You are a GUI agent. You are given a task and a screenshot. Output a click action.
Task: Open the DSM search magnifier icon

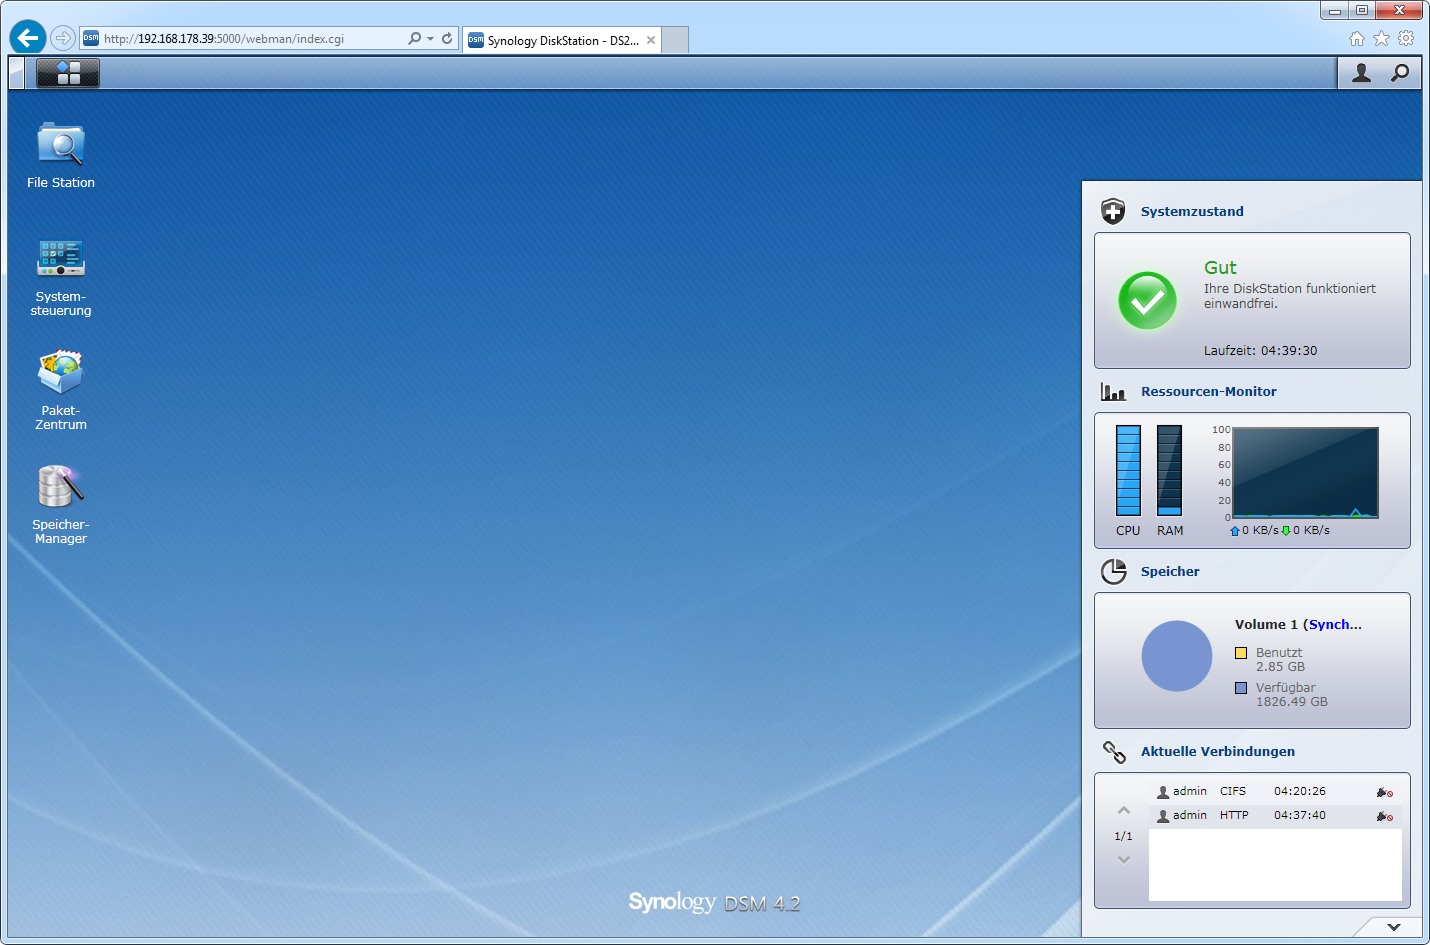pyautogui.click(x=1400, y=72)
